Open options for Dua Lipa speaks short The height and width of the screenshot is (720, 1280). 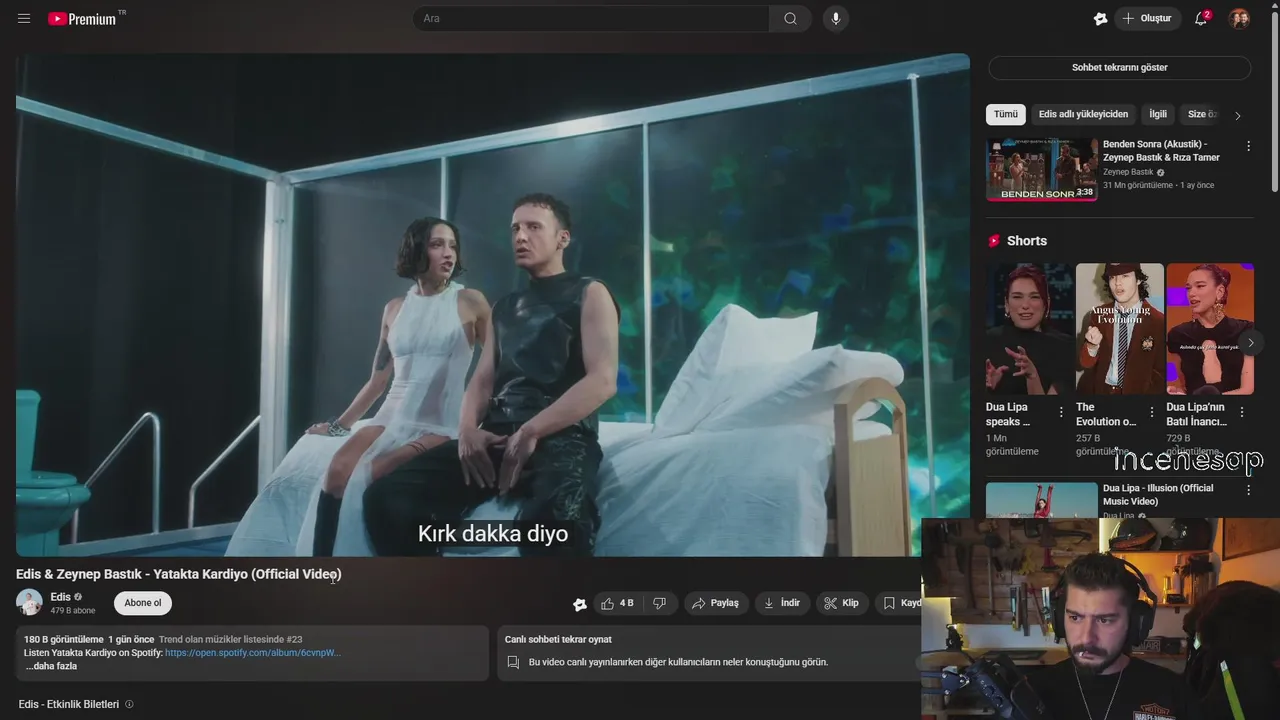1061,412
